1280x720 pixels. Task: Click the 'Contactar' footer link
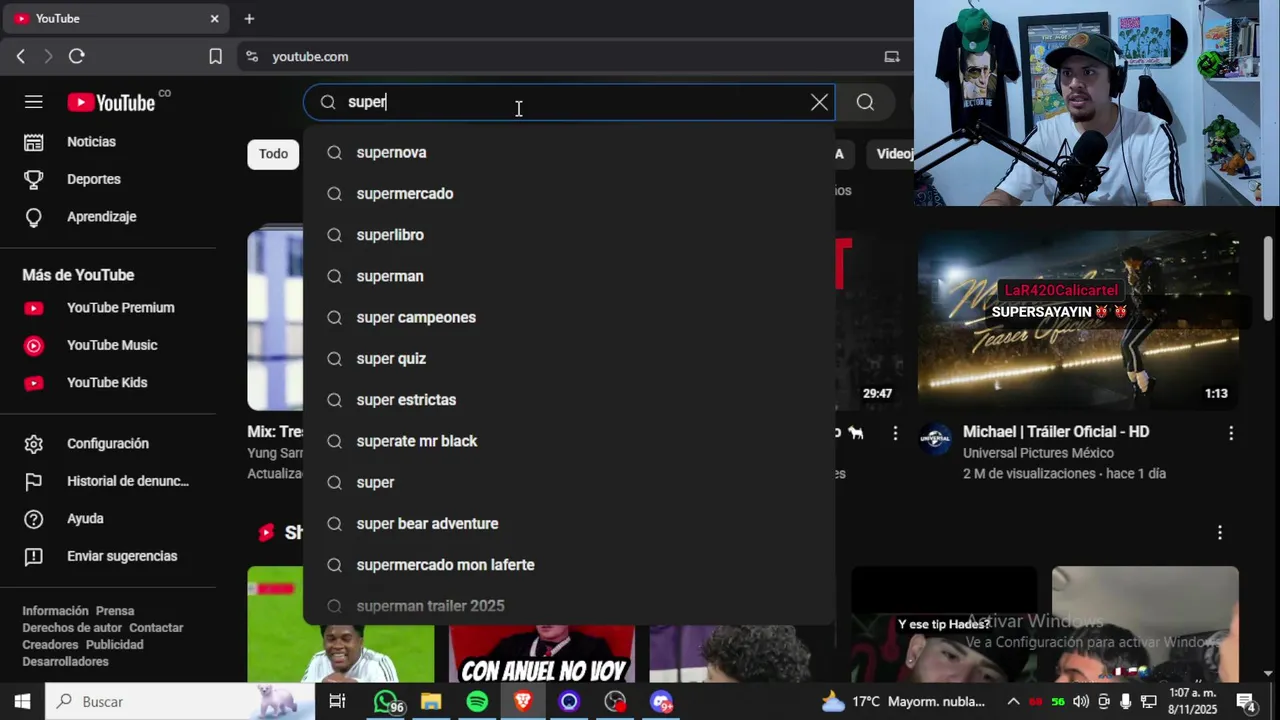tap(156, 628)
